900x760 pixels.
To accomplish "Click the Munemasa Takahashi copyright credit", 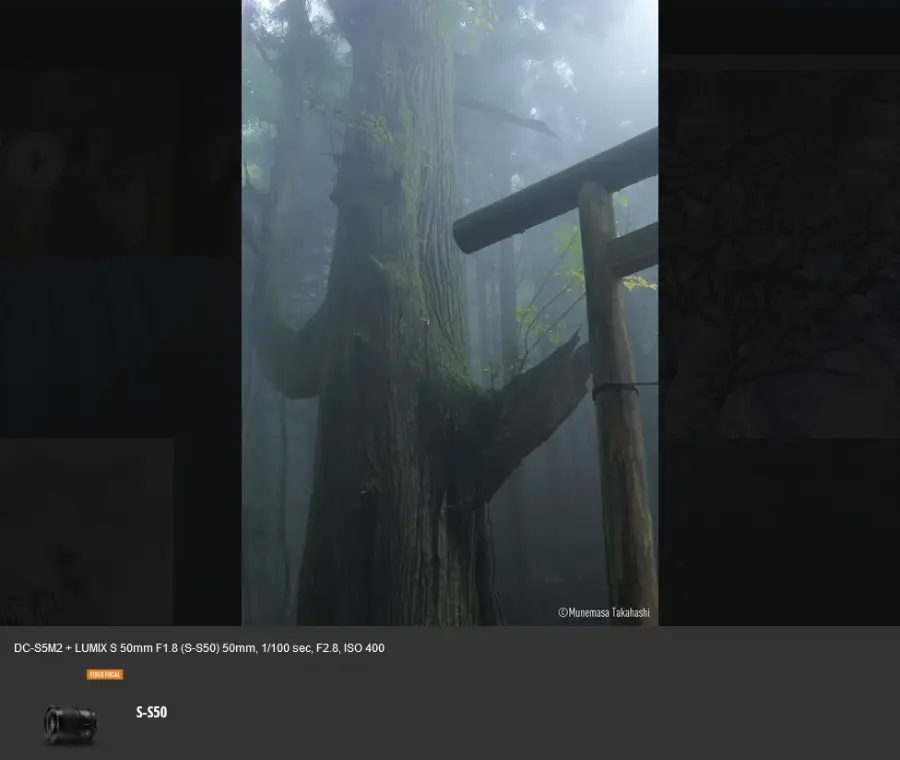I will click(x=603, y=612).
